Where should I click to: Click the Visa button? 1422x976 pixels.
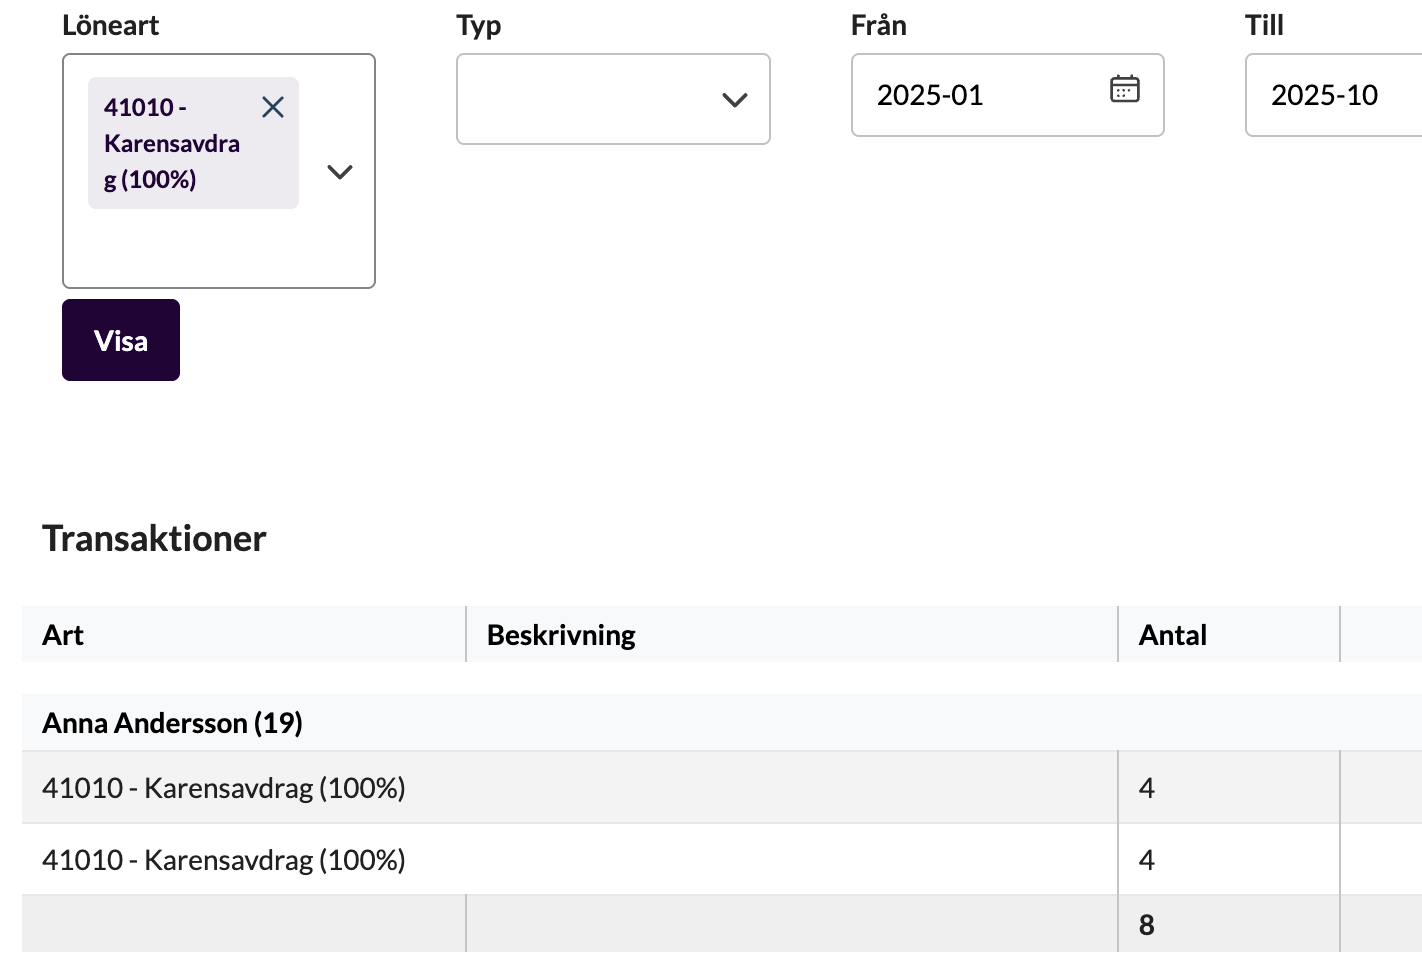(x=121, y=340)
